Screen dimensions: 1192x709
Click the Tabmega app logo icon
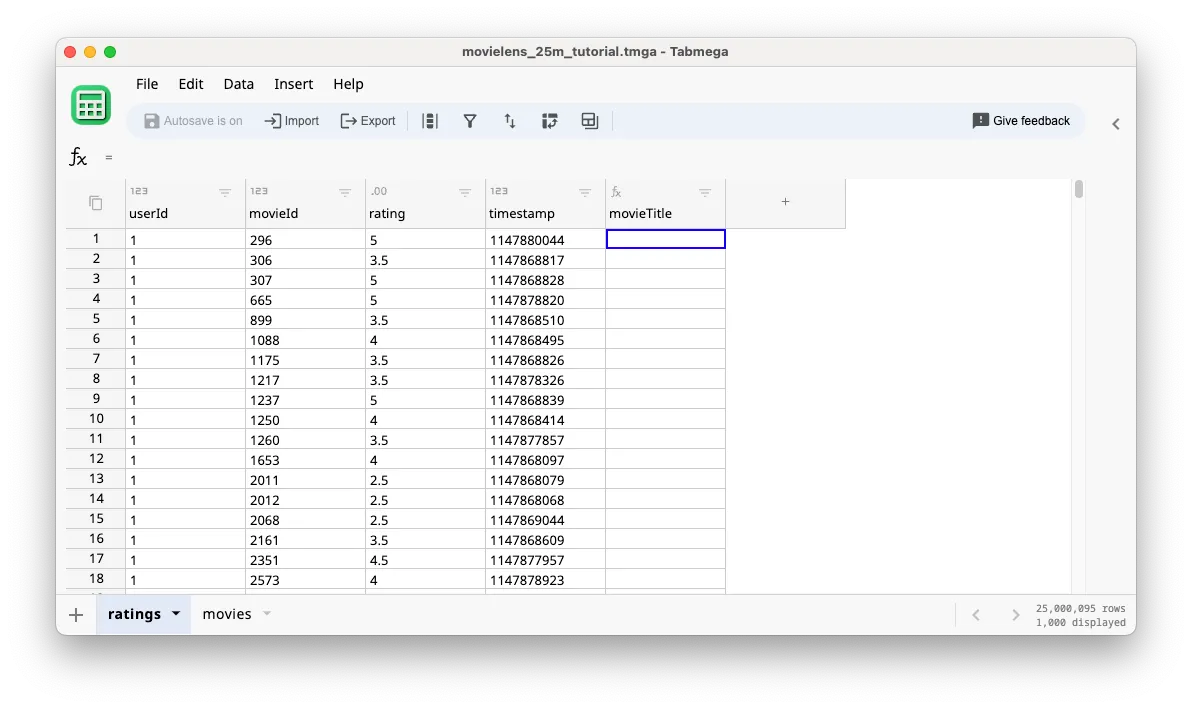pos(91,104)
